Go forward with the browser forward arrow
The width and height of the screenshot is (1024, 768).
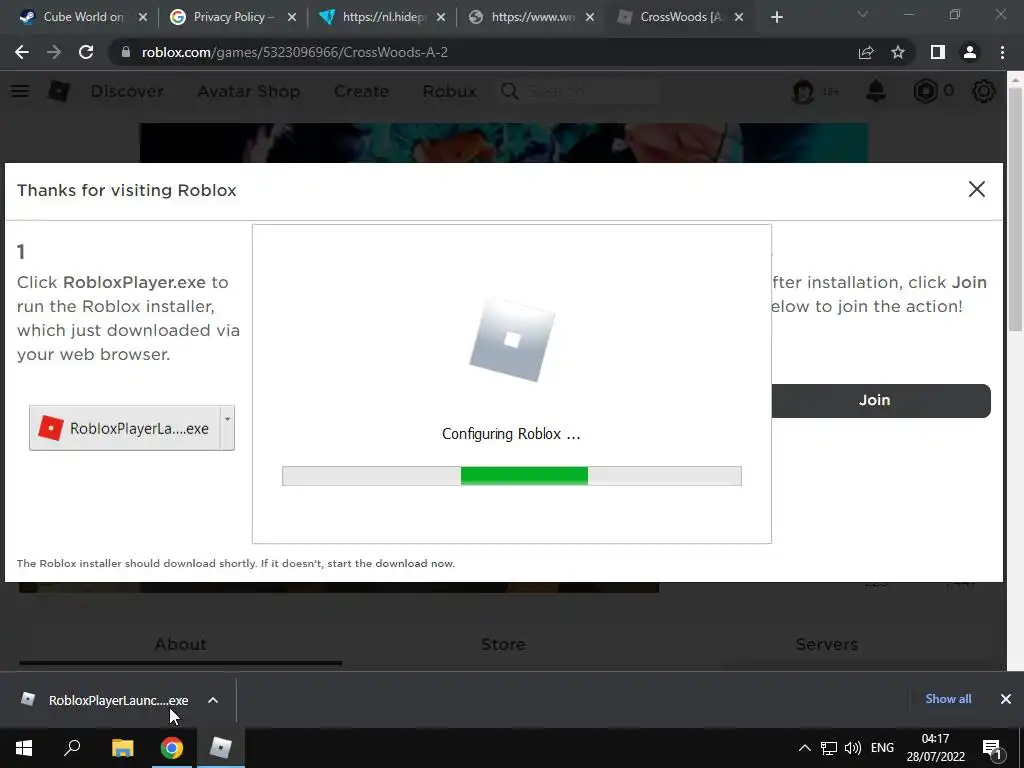54,52
